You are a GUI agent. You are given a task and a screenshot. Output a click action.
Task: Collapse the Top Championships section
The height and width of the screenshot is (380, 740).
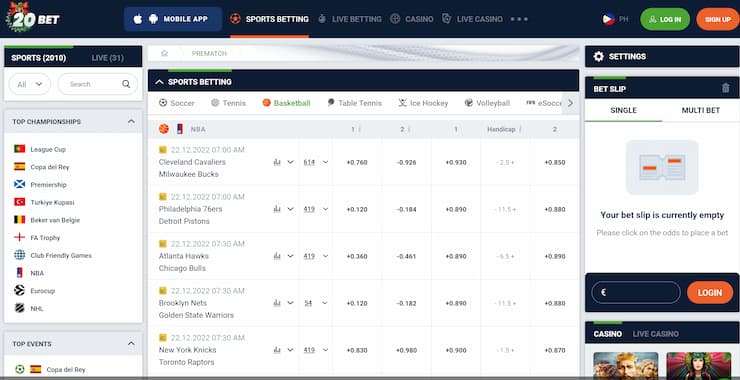[x=131, y=121]
